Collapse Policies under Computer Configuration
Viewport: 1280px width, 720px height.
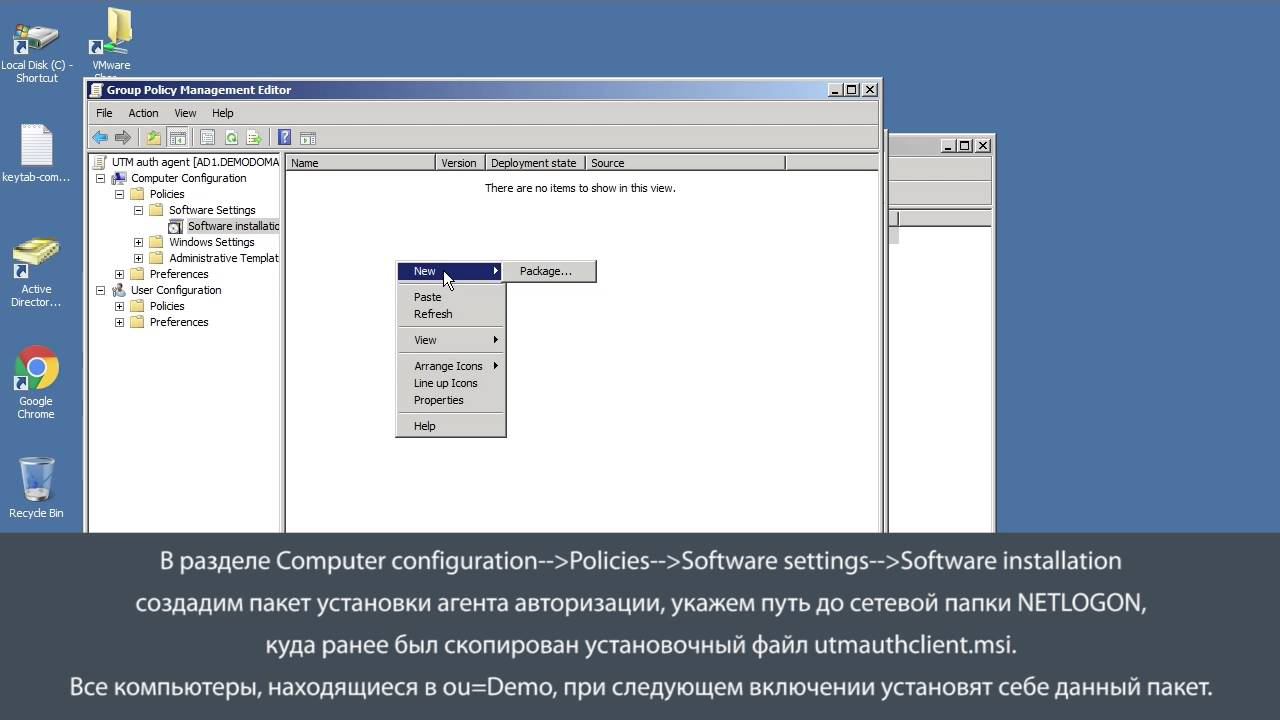pos(119,194)
